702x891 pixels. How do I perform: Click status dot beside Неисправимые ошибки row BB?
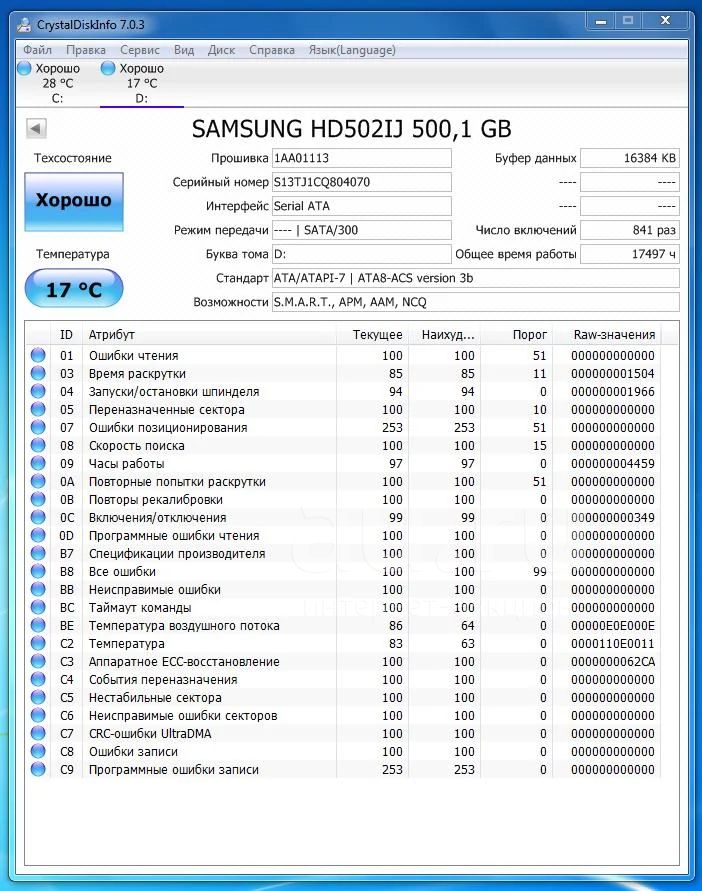(38, 589)
